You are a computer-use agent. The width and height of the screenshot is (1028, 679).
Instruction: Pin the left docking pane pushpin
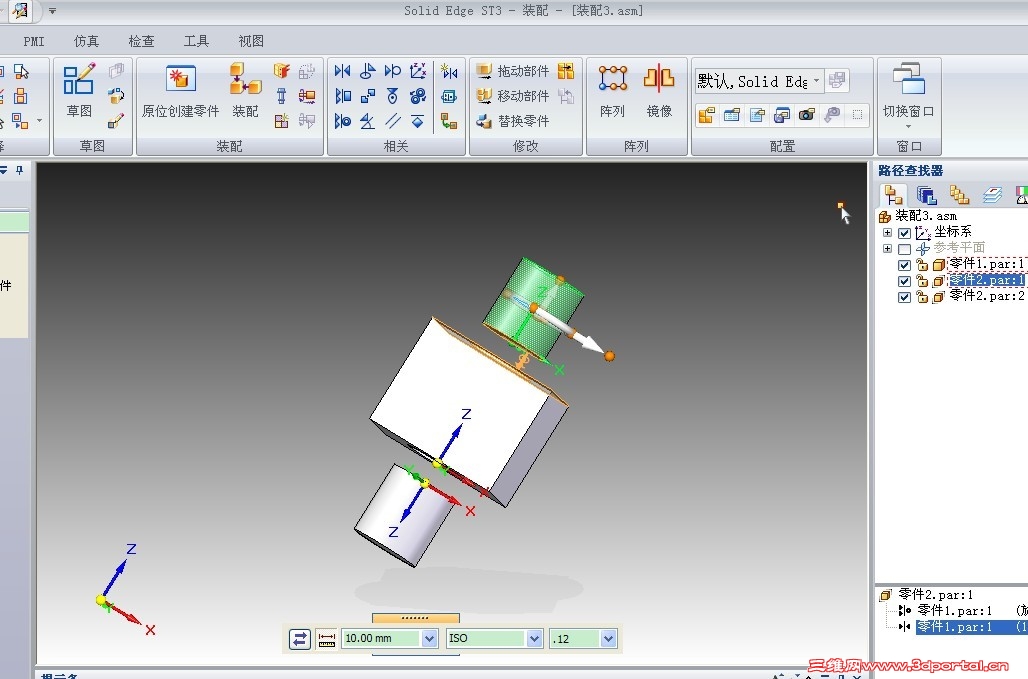[20, 170]
